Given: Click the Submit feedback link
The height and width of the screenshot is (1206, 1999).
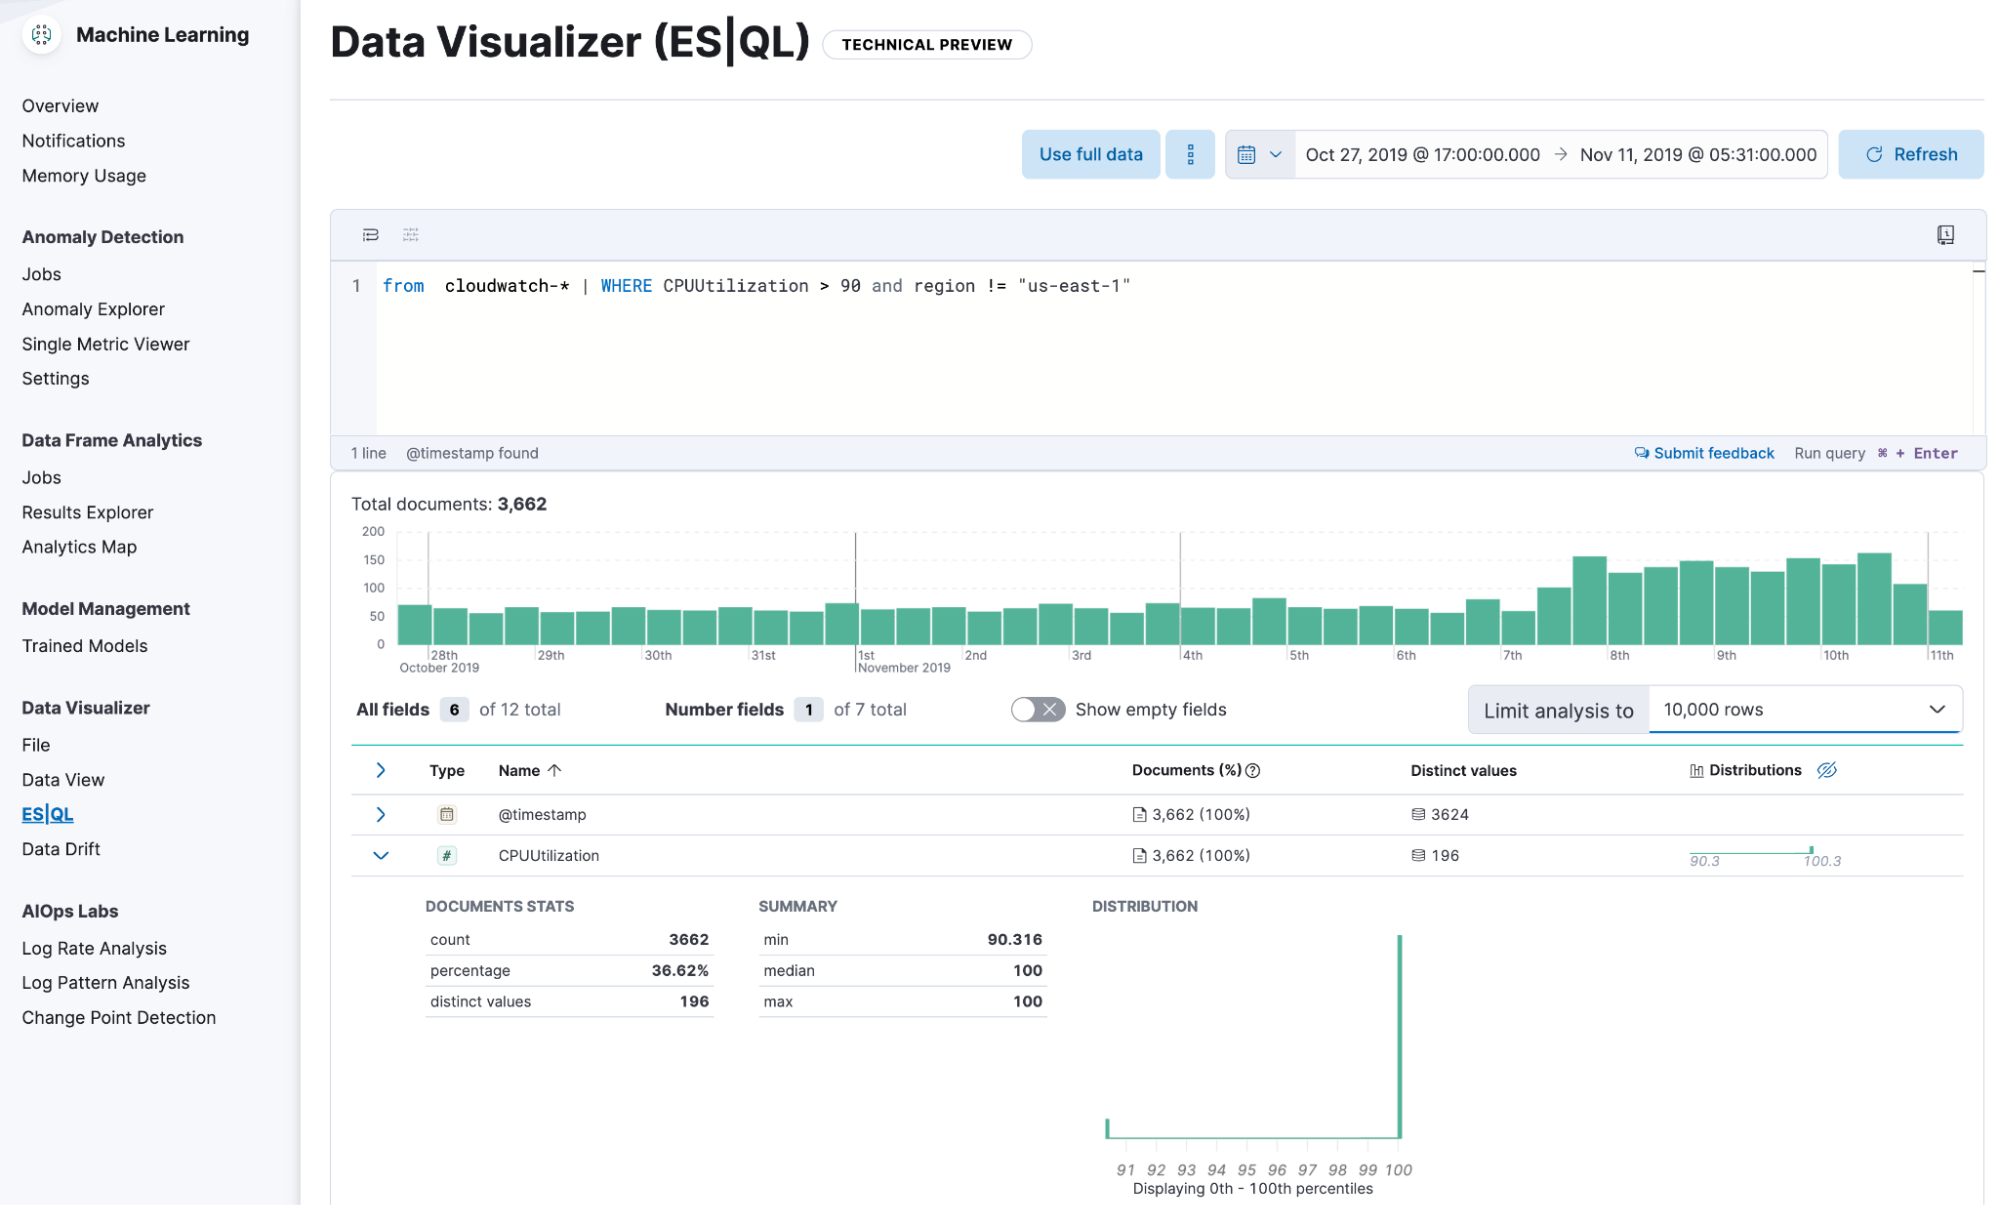Looking at the screenshot, I should [x=1704, y=453].
